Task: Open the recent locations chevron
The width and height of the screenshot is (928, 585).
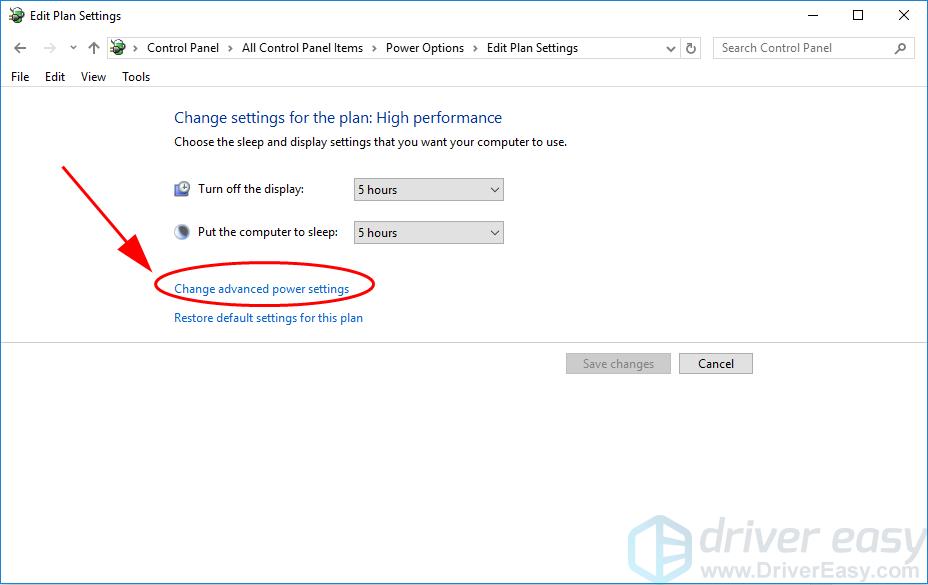Action: point(73,48)
